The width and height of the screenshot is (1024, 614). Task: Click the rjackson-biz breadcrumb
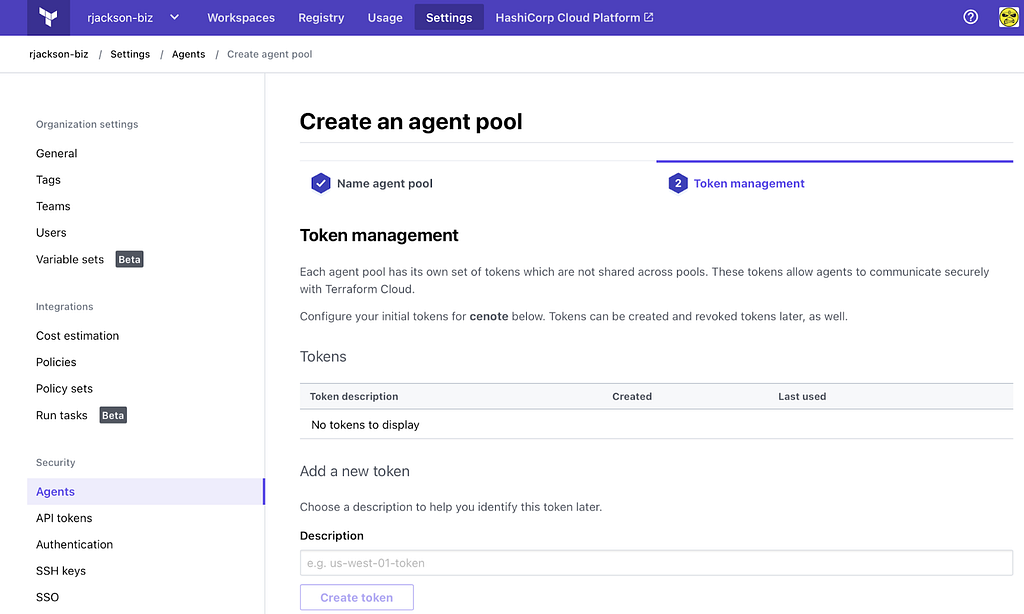[59, 54]
